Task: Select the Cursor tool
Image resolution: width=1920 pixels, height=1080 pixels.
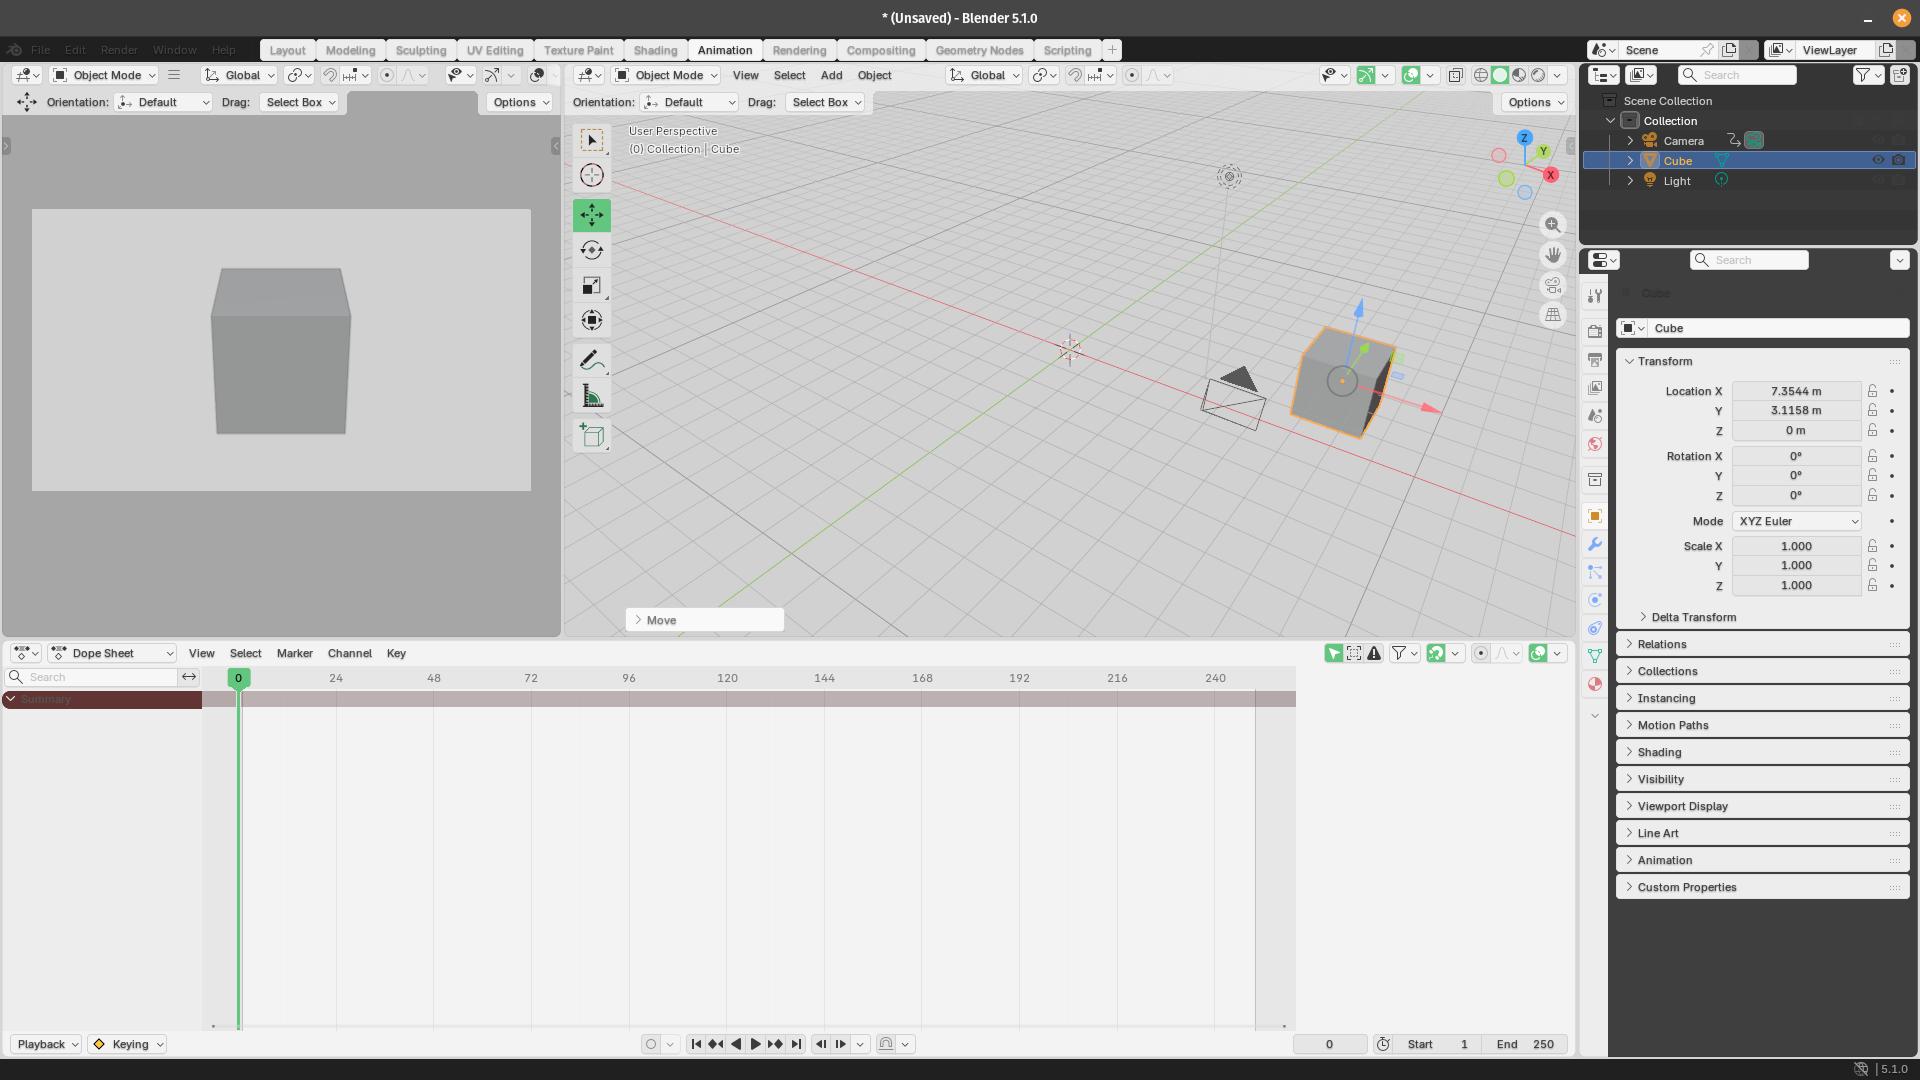Action: click(591, 175)
